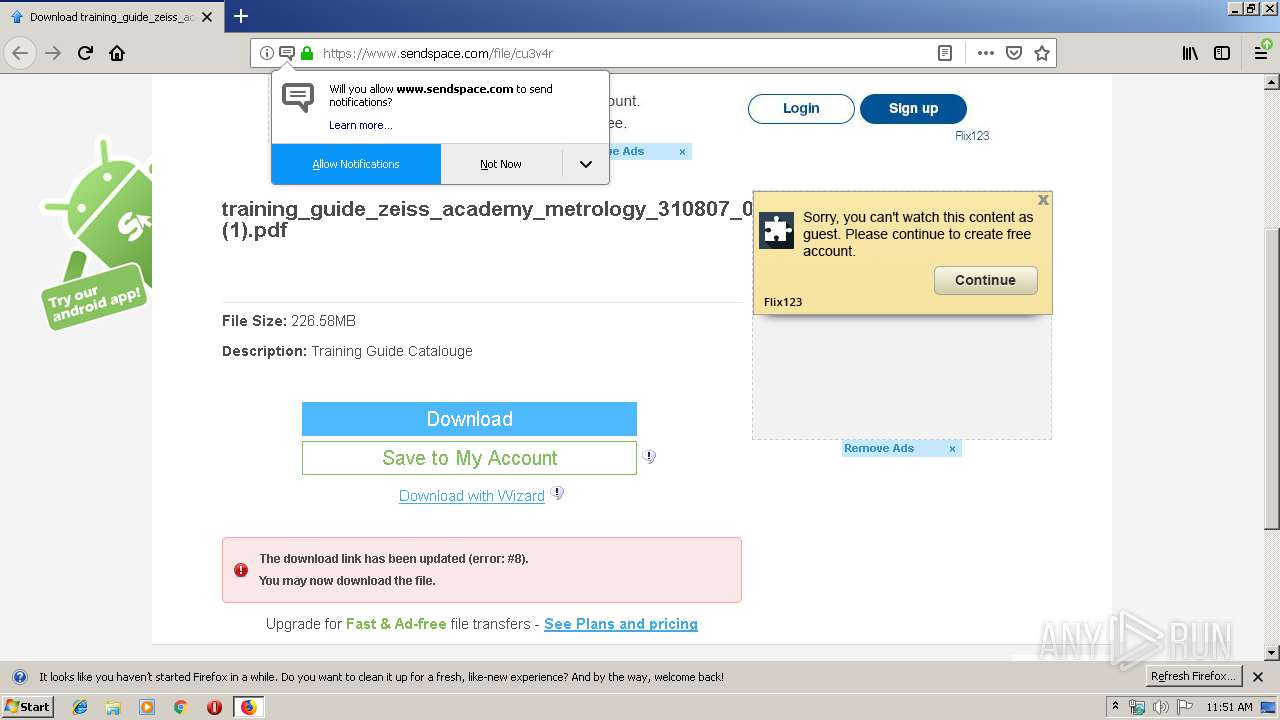The height and width of the screenshot is (720, 1280).
Task: Allow Notifications for sendspace
Action: [356, 164]
